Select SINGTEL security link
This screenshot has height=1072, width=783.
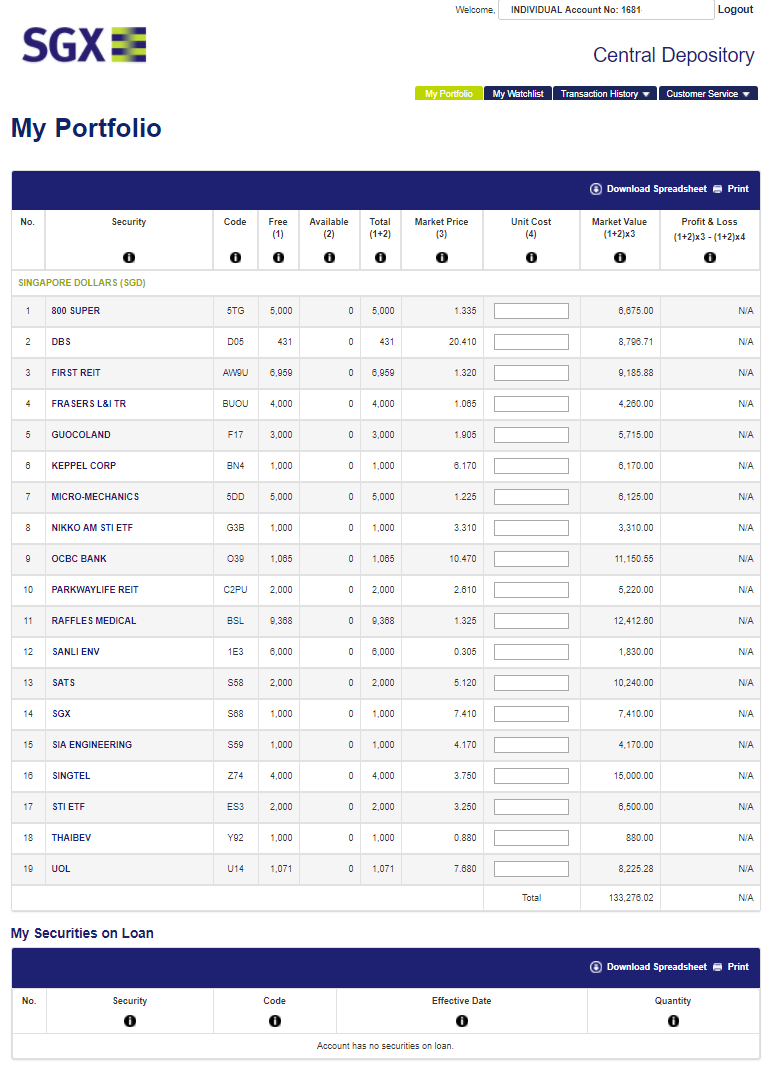[x=71, y=775]
